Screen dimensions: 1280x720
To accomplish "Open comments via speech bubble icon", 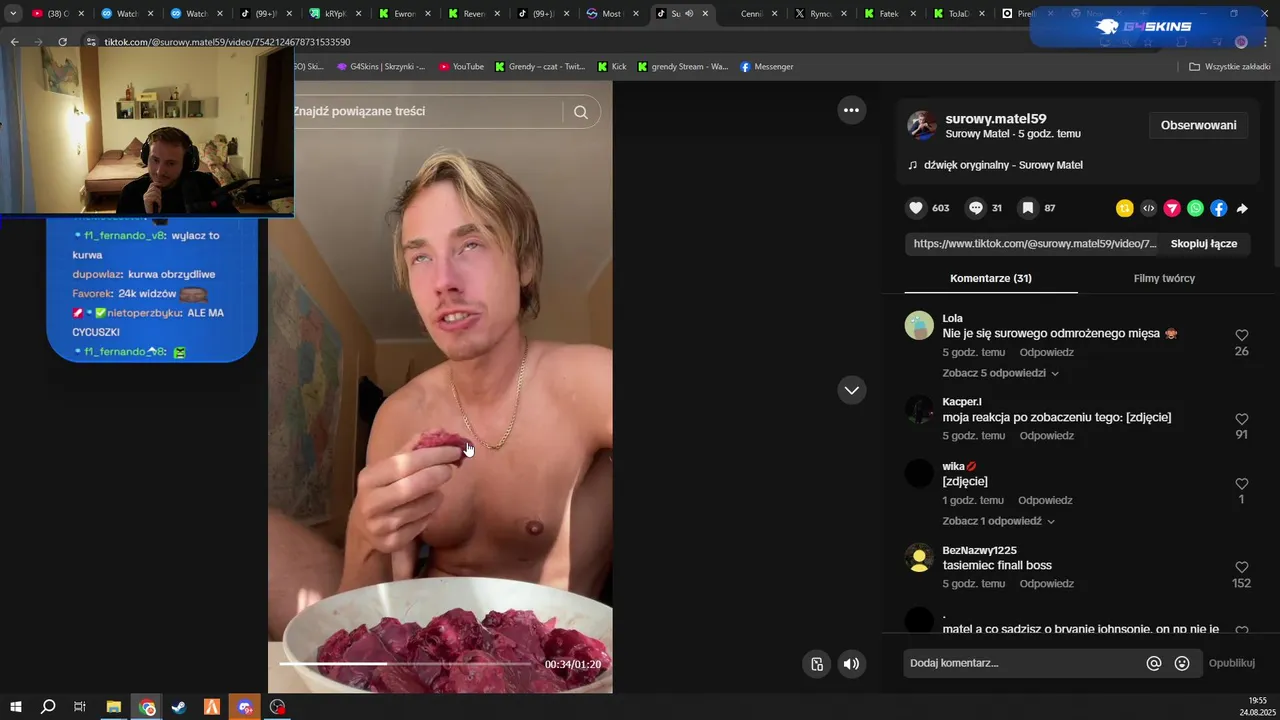I will (x=976, y=208).
